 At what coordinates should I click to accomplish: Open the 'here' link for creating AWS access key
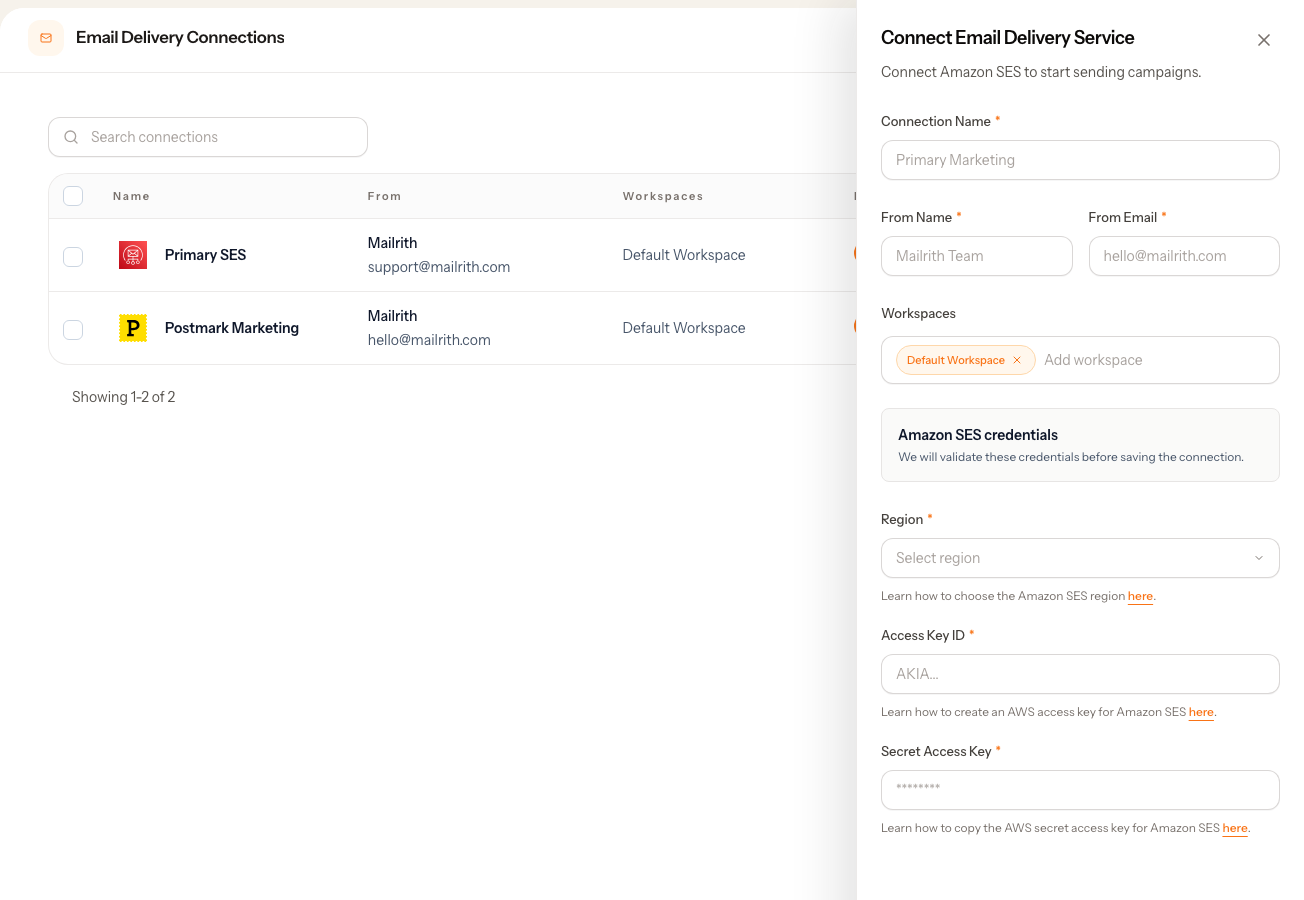point(1201,712)
